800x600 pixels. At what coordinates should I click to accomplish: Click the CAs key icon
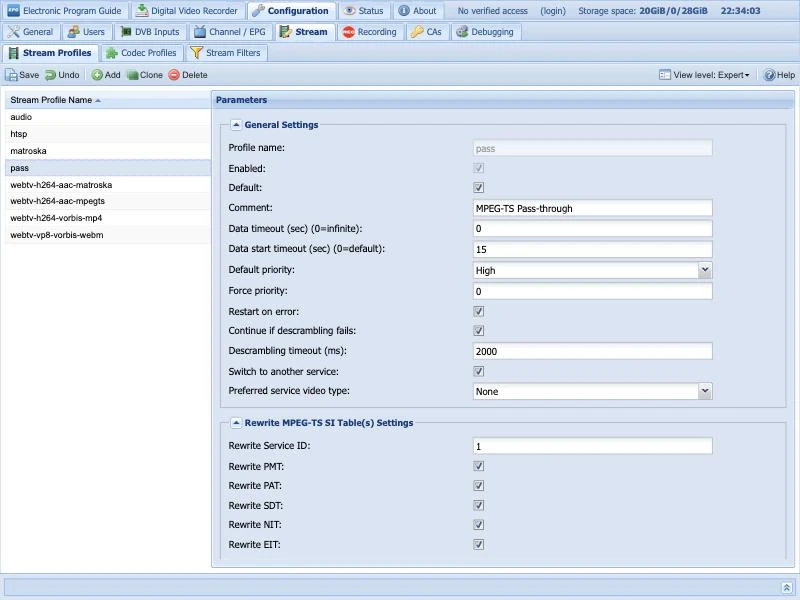(417, 32)
